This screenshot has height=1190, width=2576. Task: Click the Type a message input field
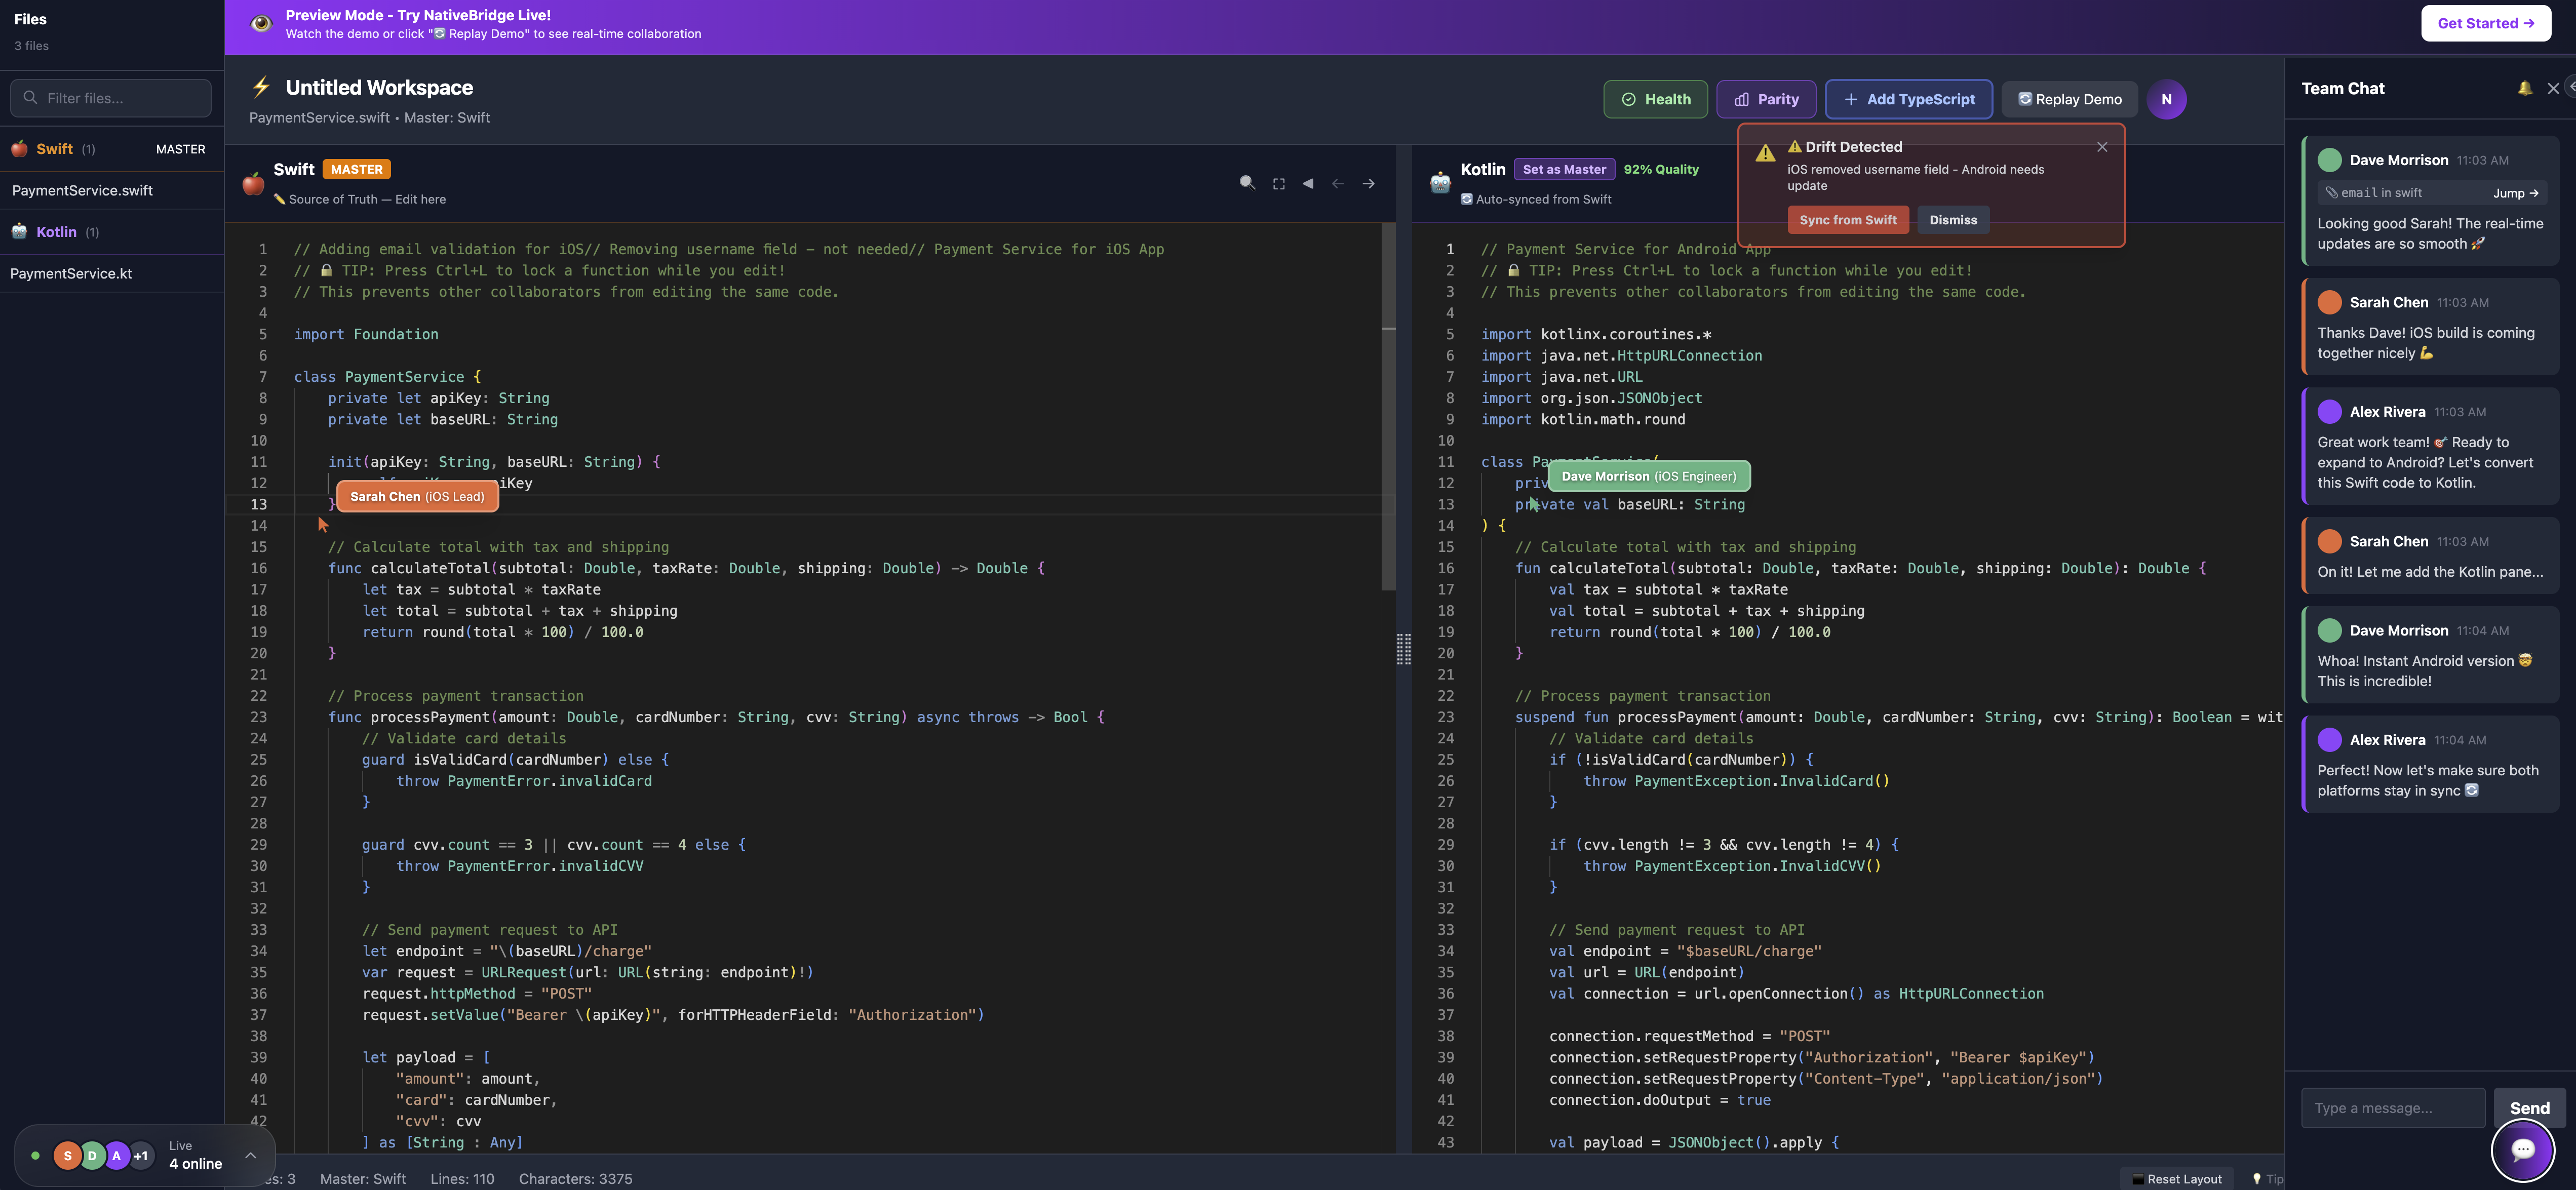2392,1107
